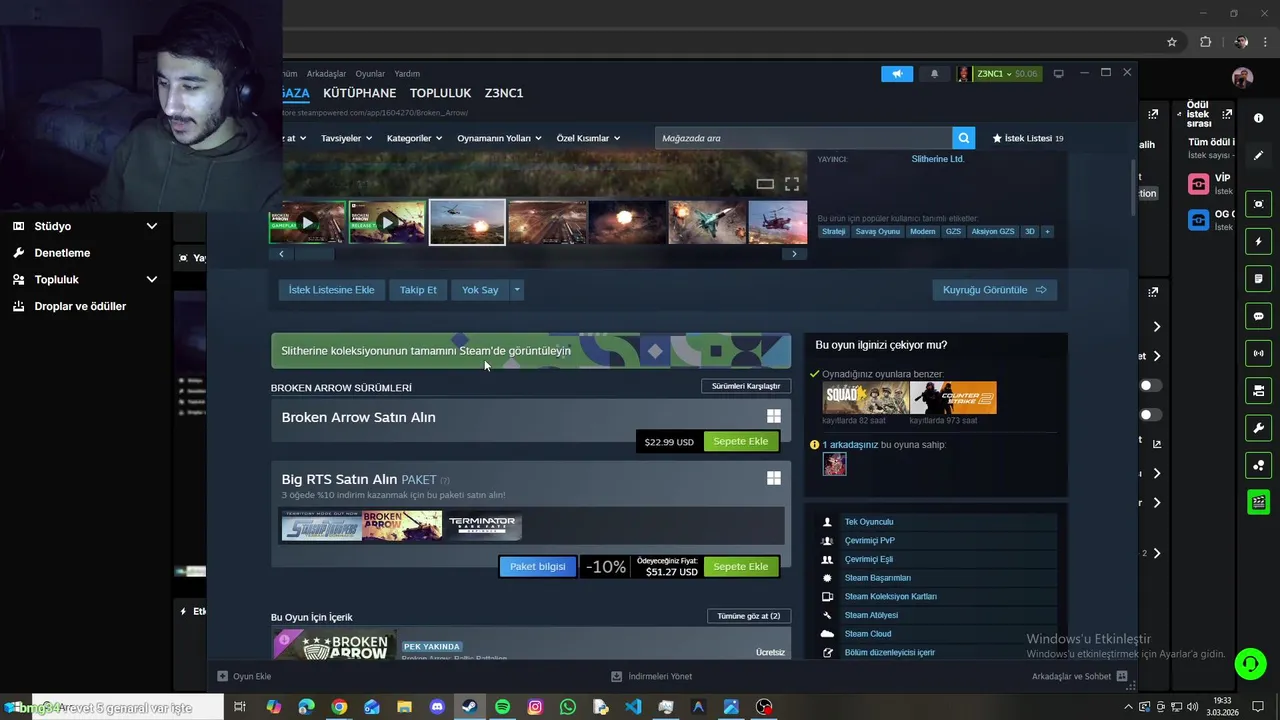
Task: Open the Tavsiyeler dropdown
Action: click(x=346, y=138)
